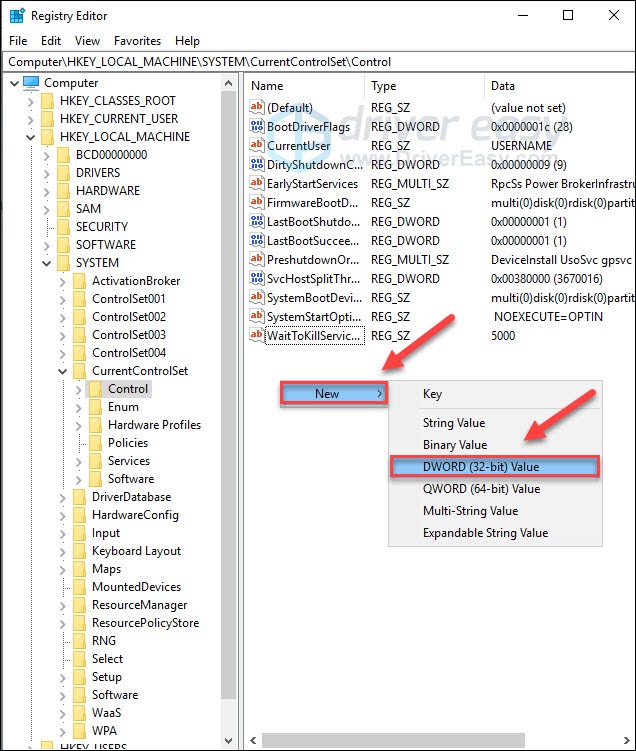
Task: Click the registry path address bar
Action: click(x=318, y=62)
